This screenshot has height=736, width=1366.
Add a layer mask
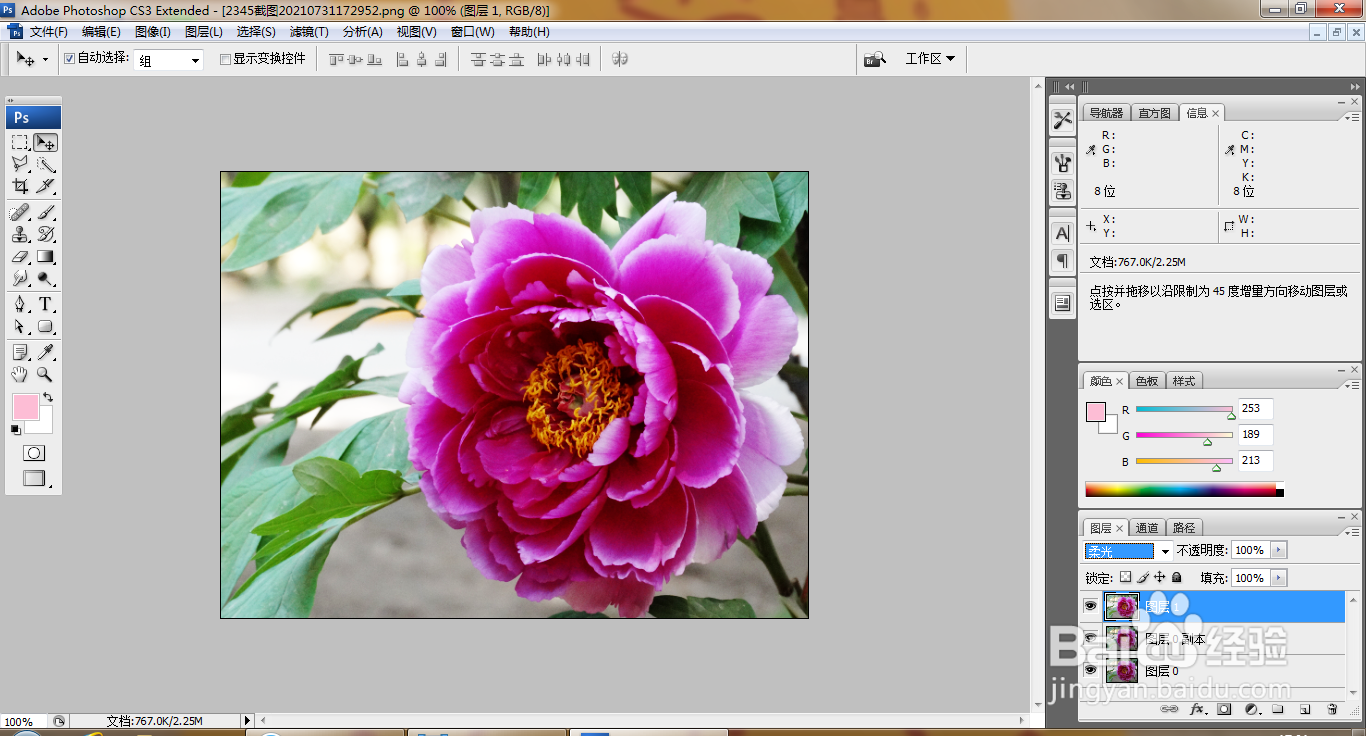1224,709
